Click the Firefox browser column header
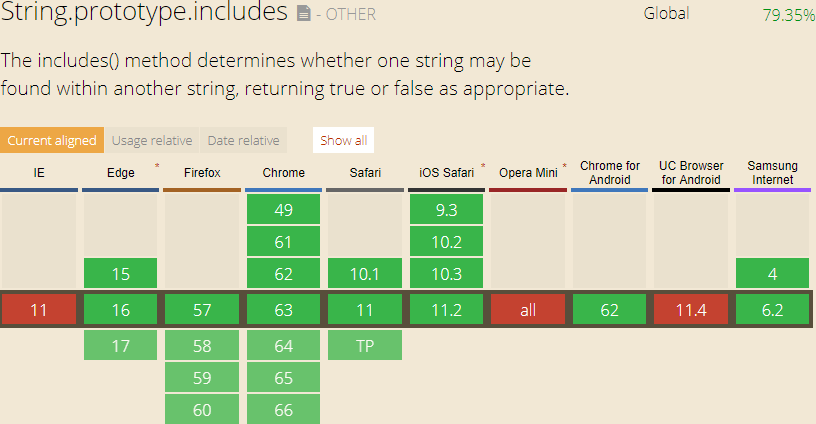This screenshot has width=816, height=424. 202,173
